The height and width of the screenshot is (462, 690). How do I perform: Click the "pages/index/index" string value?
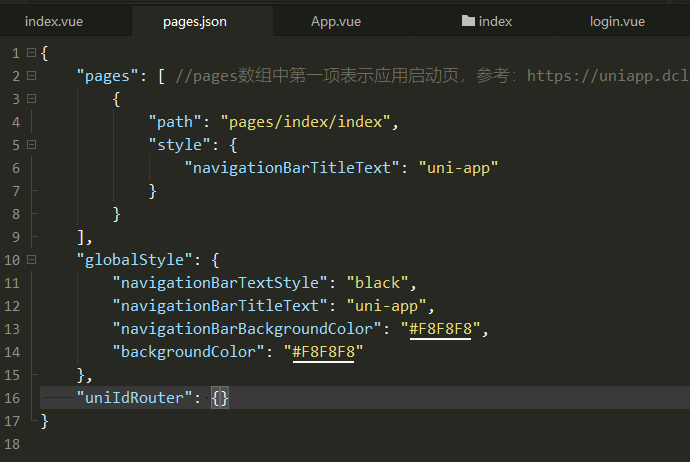[305, 122]
